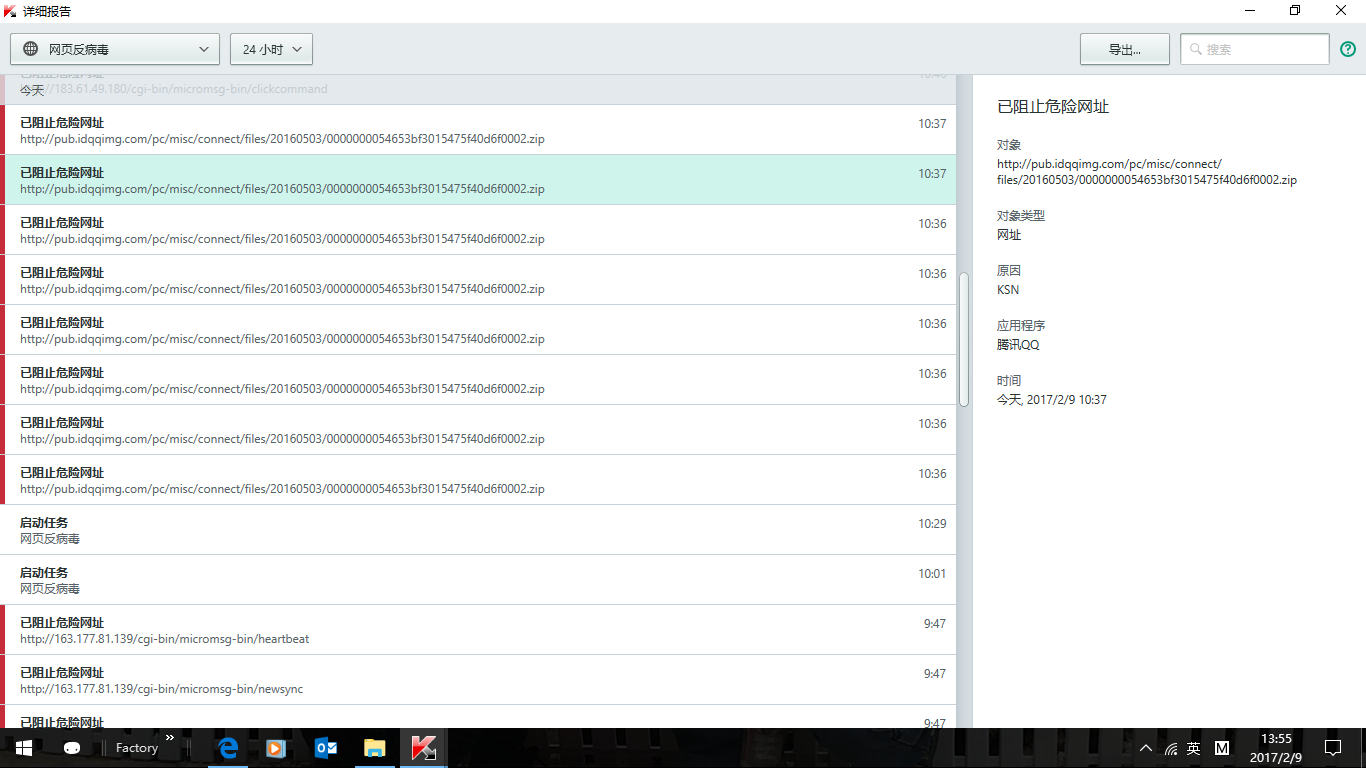Open the notification action center icon

(1332, 748)
